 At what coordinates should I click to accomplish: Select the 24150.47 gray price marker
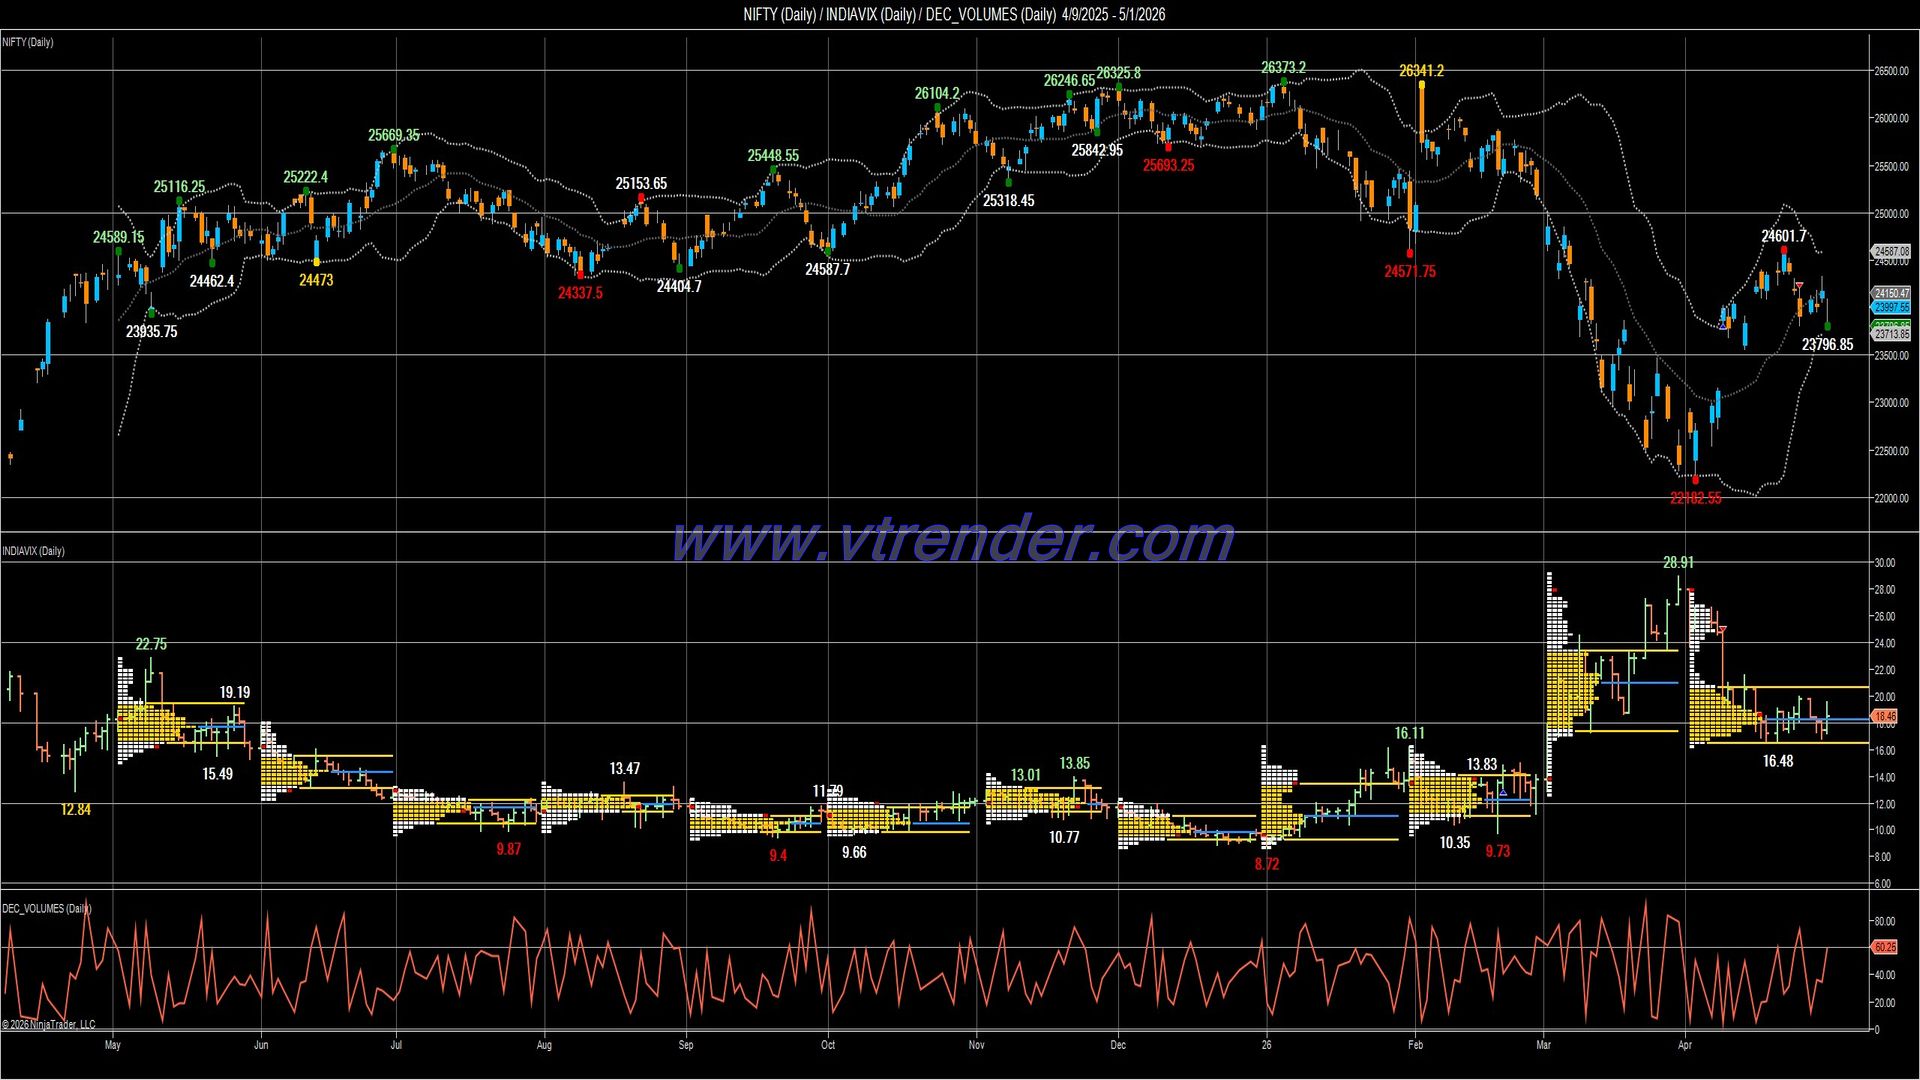(x=1891, y=294)
